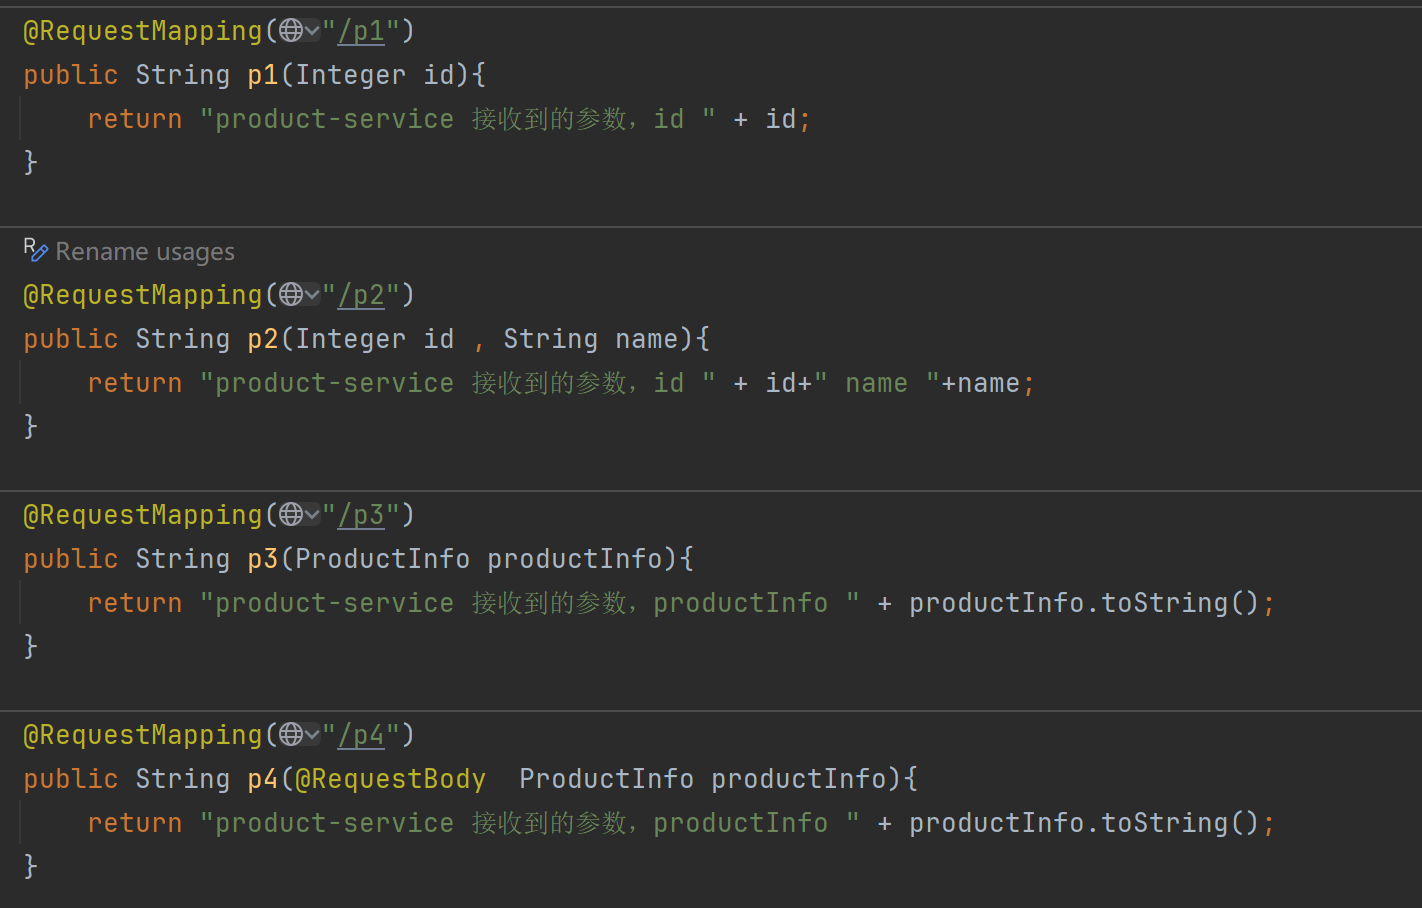Follow the /p1 URL path link
The height and width of the screenshot is (908, 1422).
361,32
